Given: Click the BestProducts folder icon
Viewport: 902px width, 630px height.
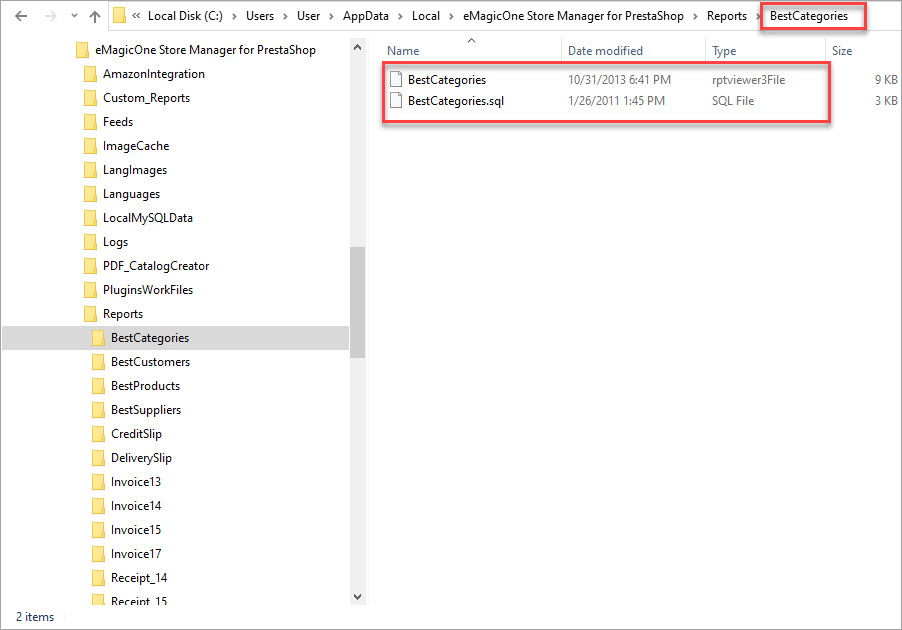Looking at the screenshot, I should (98, 386).
